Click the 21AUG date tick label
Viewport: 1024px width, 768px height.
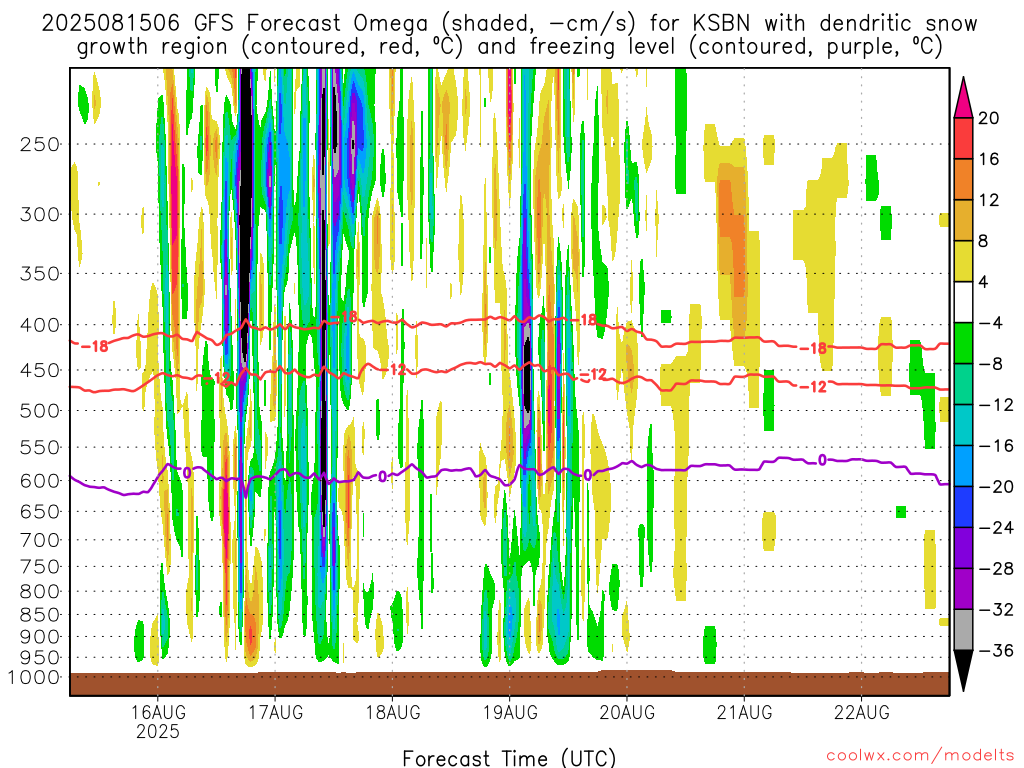click(744, 712)
